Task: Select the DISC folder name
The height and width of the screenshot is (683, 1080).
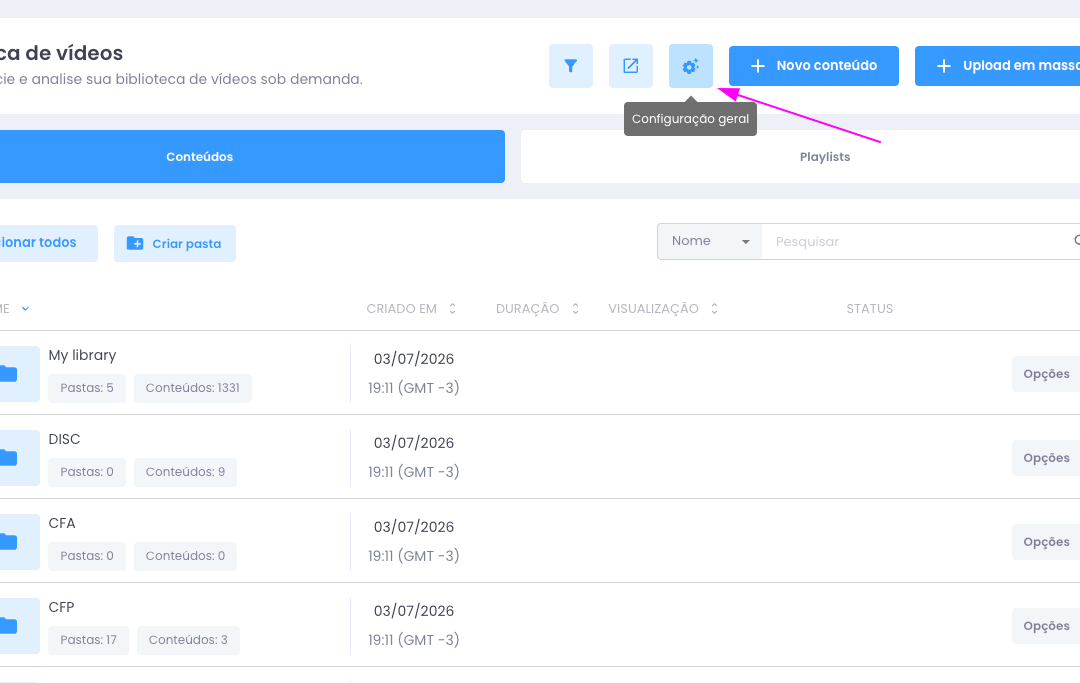Action: coord(65,439)
